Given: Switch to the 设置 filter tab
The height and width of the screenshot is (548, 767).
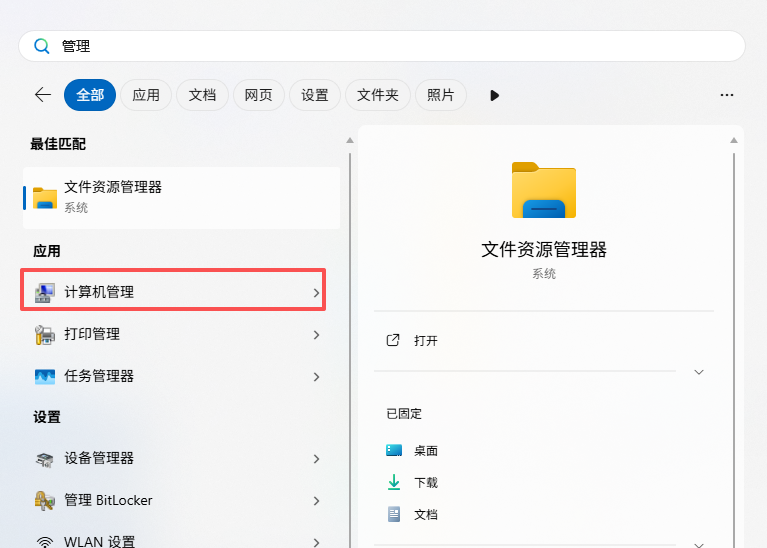Looking at the screenshot, I should (315, 95).
